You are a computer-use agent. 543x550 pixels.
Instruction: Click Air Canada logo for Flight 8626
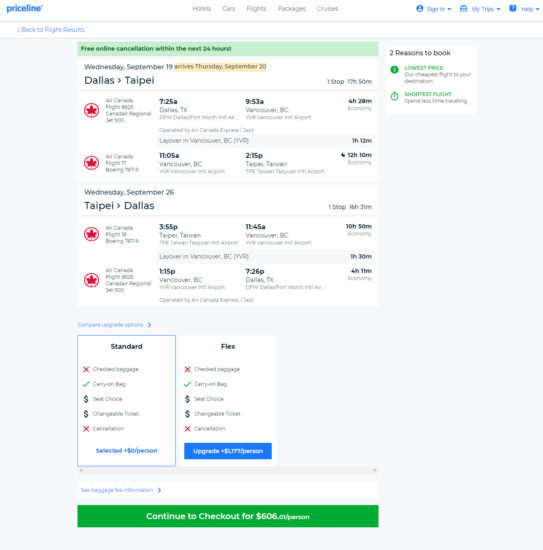(x=92, y=280)
